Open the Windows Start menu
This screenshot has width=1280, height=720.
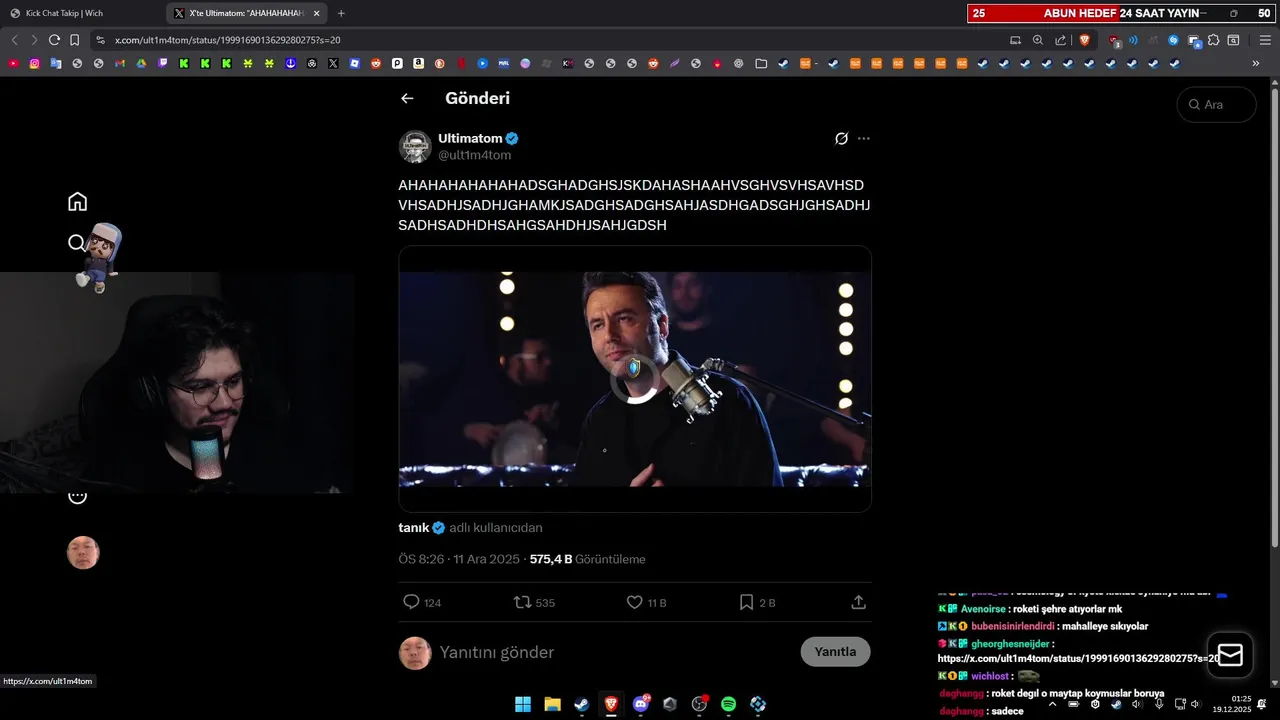pos(523,704)
